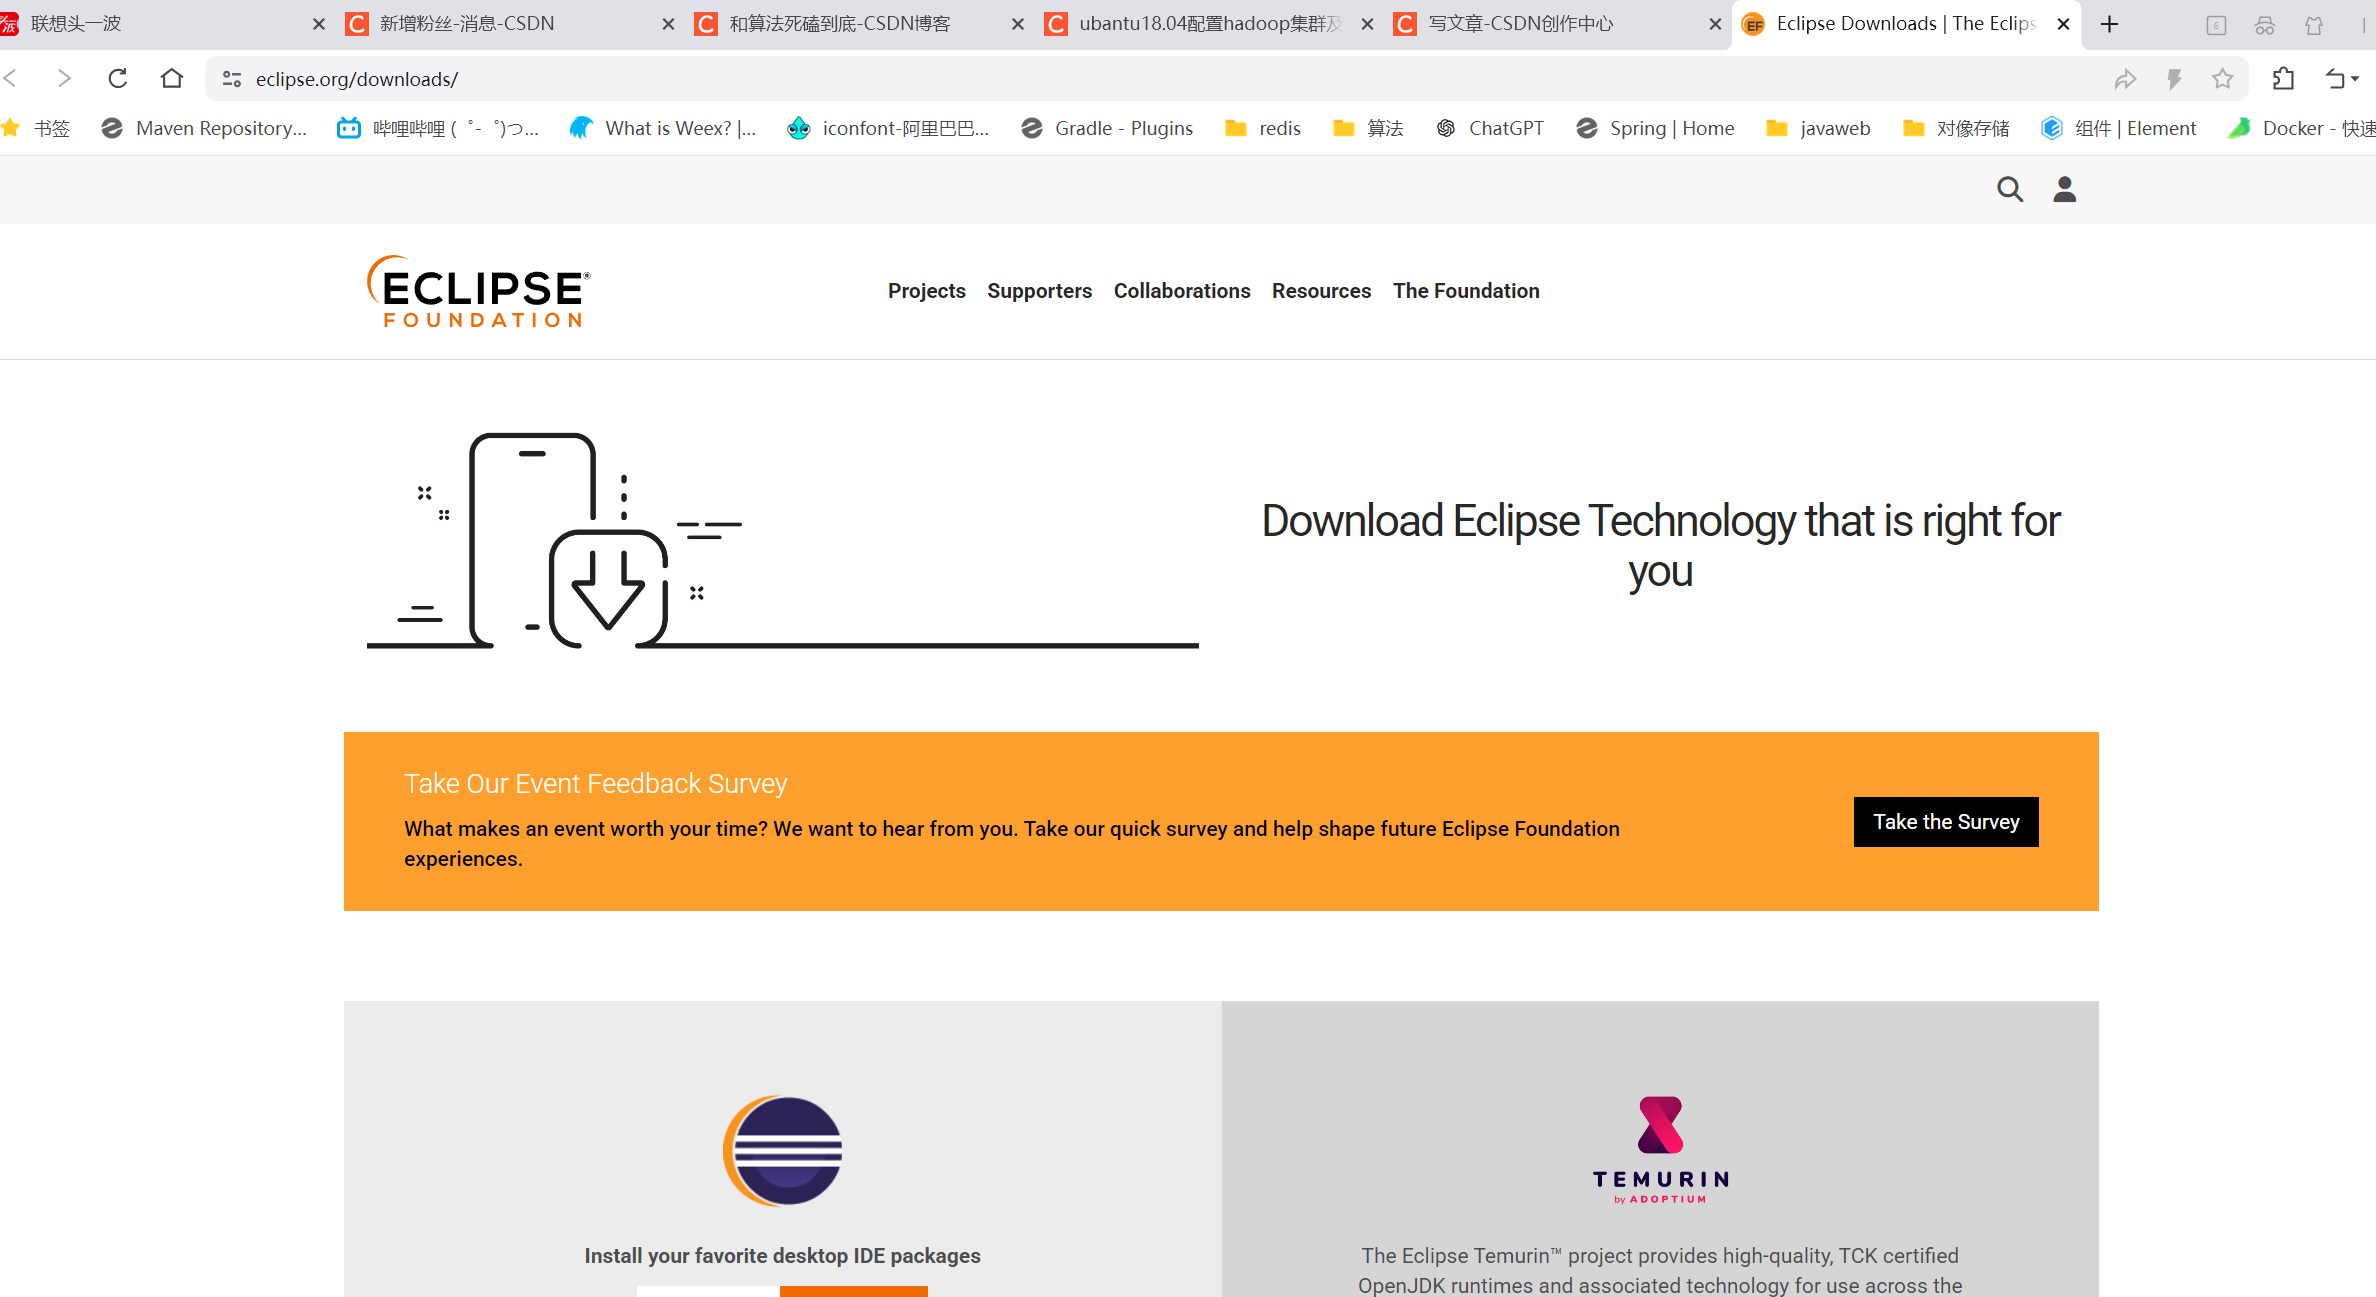Bookmark this page with star icon

(2222, 79)
